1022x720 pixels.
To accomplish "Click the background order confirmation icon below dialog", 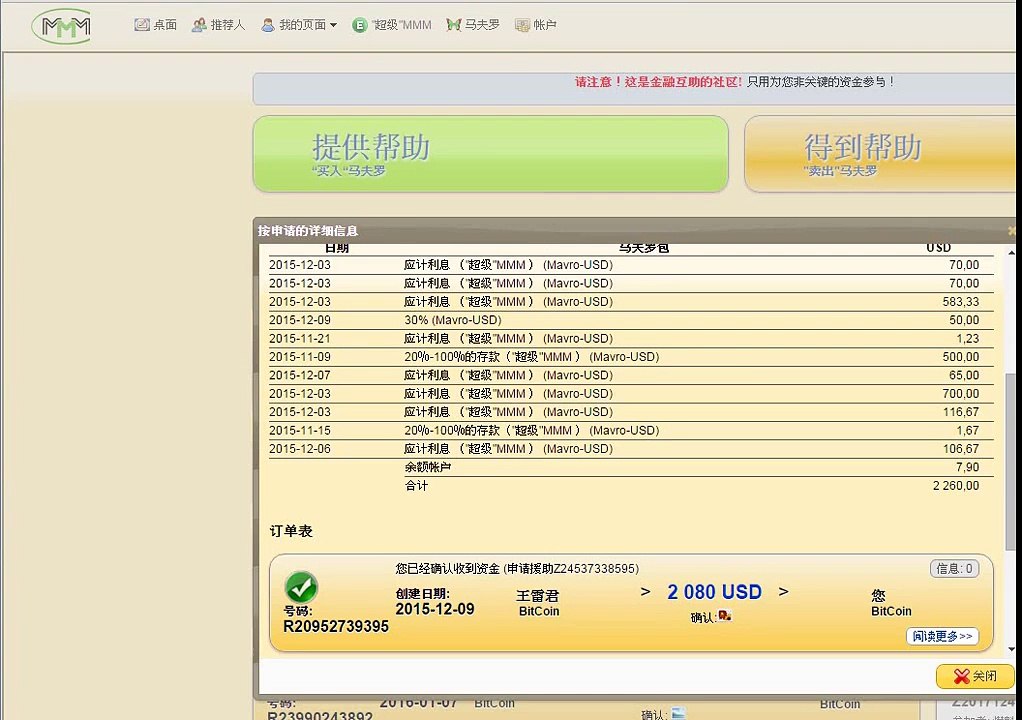I will click(x=679, y=713).
